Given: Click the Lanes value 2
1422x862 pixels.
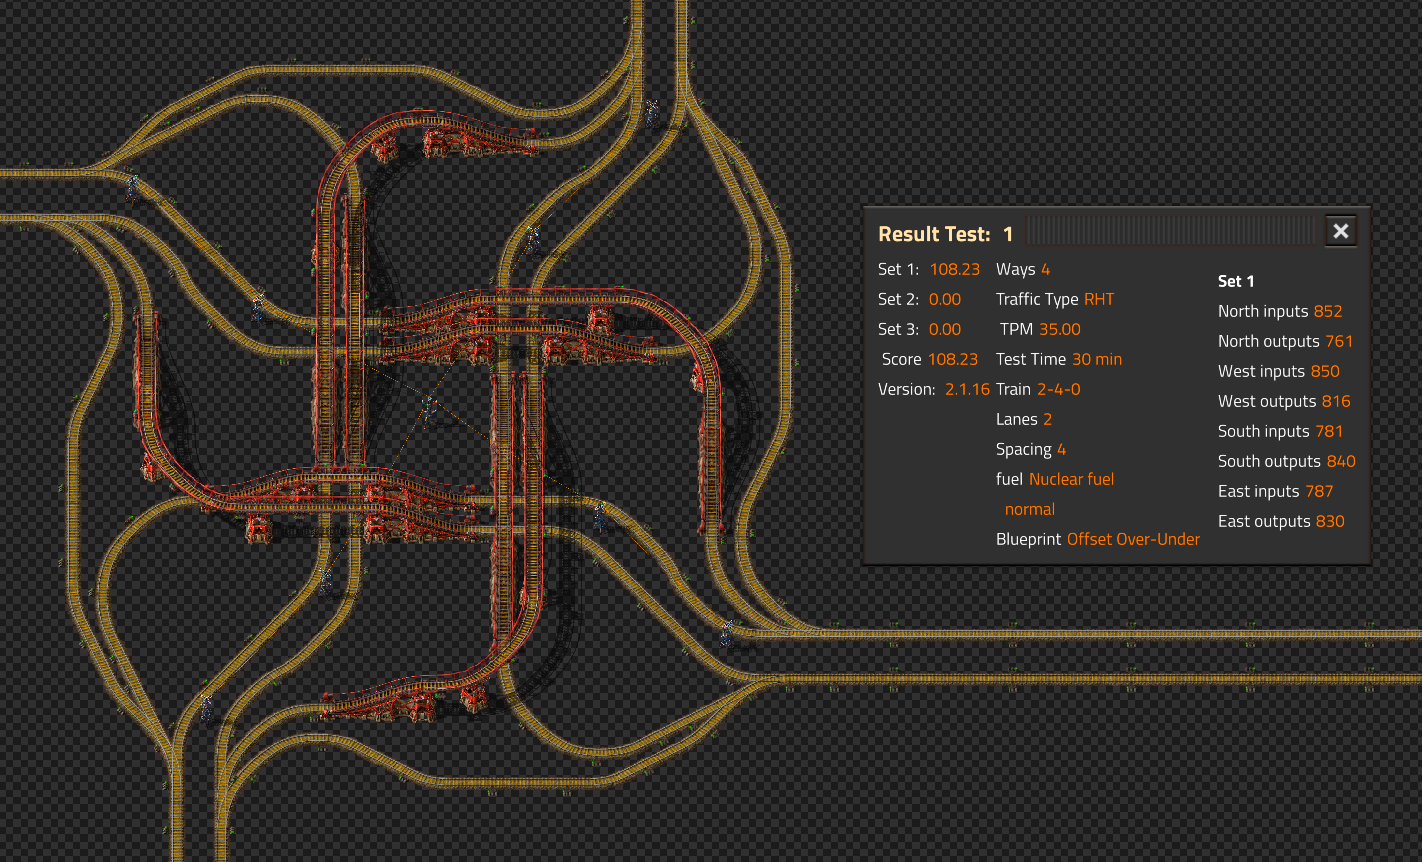Looking at the screenshot, I should [1048, 419].
